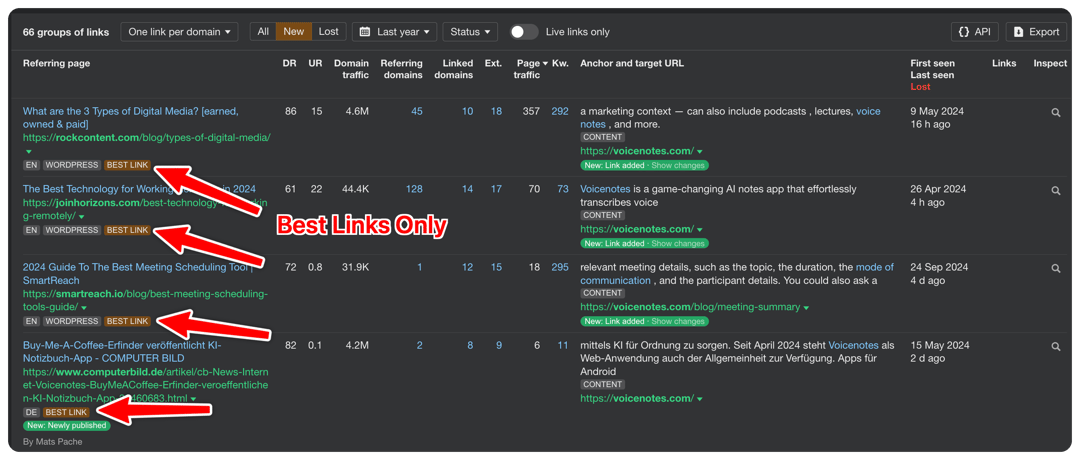The image size is (1080, 460).
Task: Open voicenotes.com/blog/meeting-summary target URL
Action: click(x=690, y=307)
